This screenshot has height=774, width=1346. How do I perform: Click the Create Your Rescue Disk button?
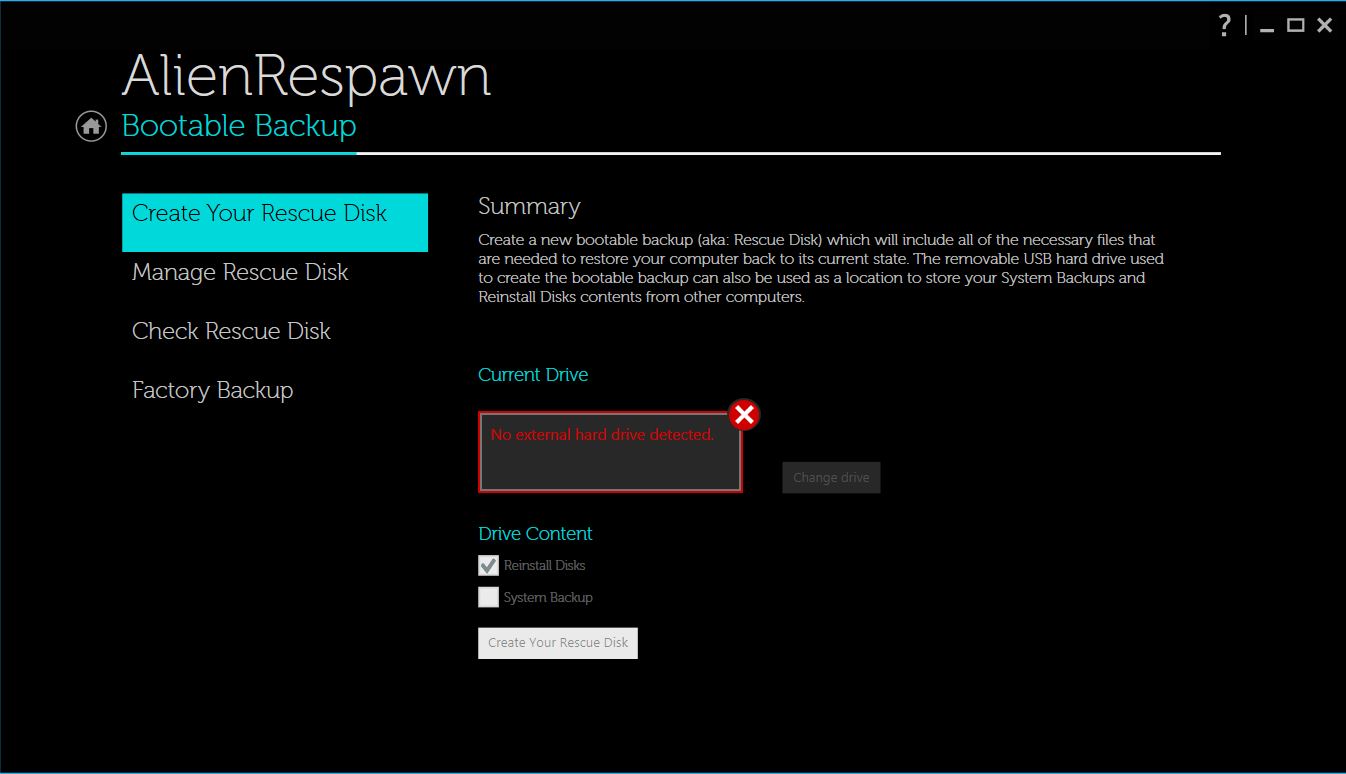(558, 642)
